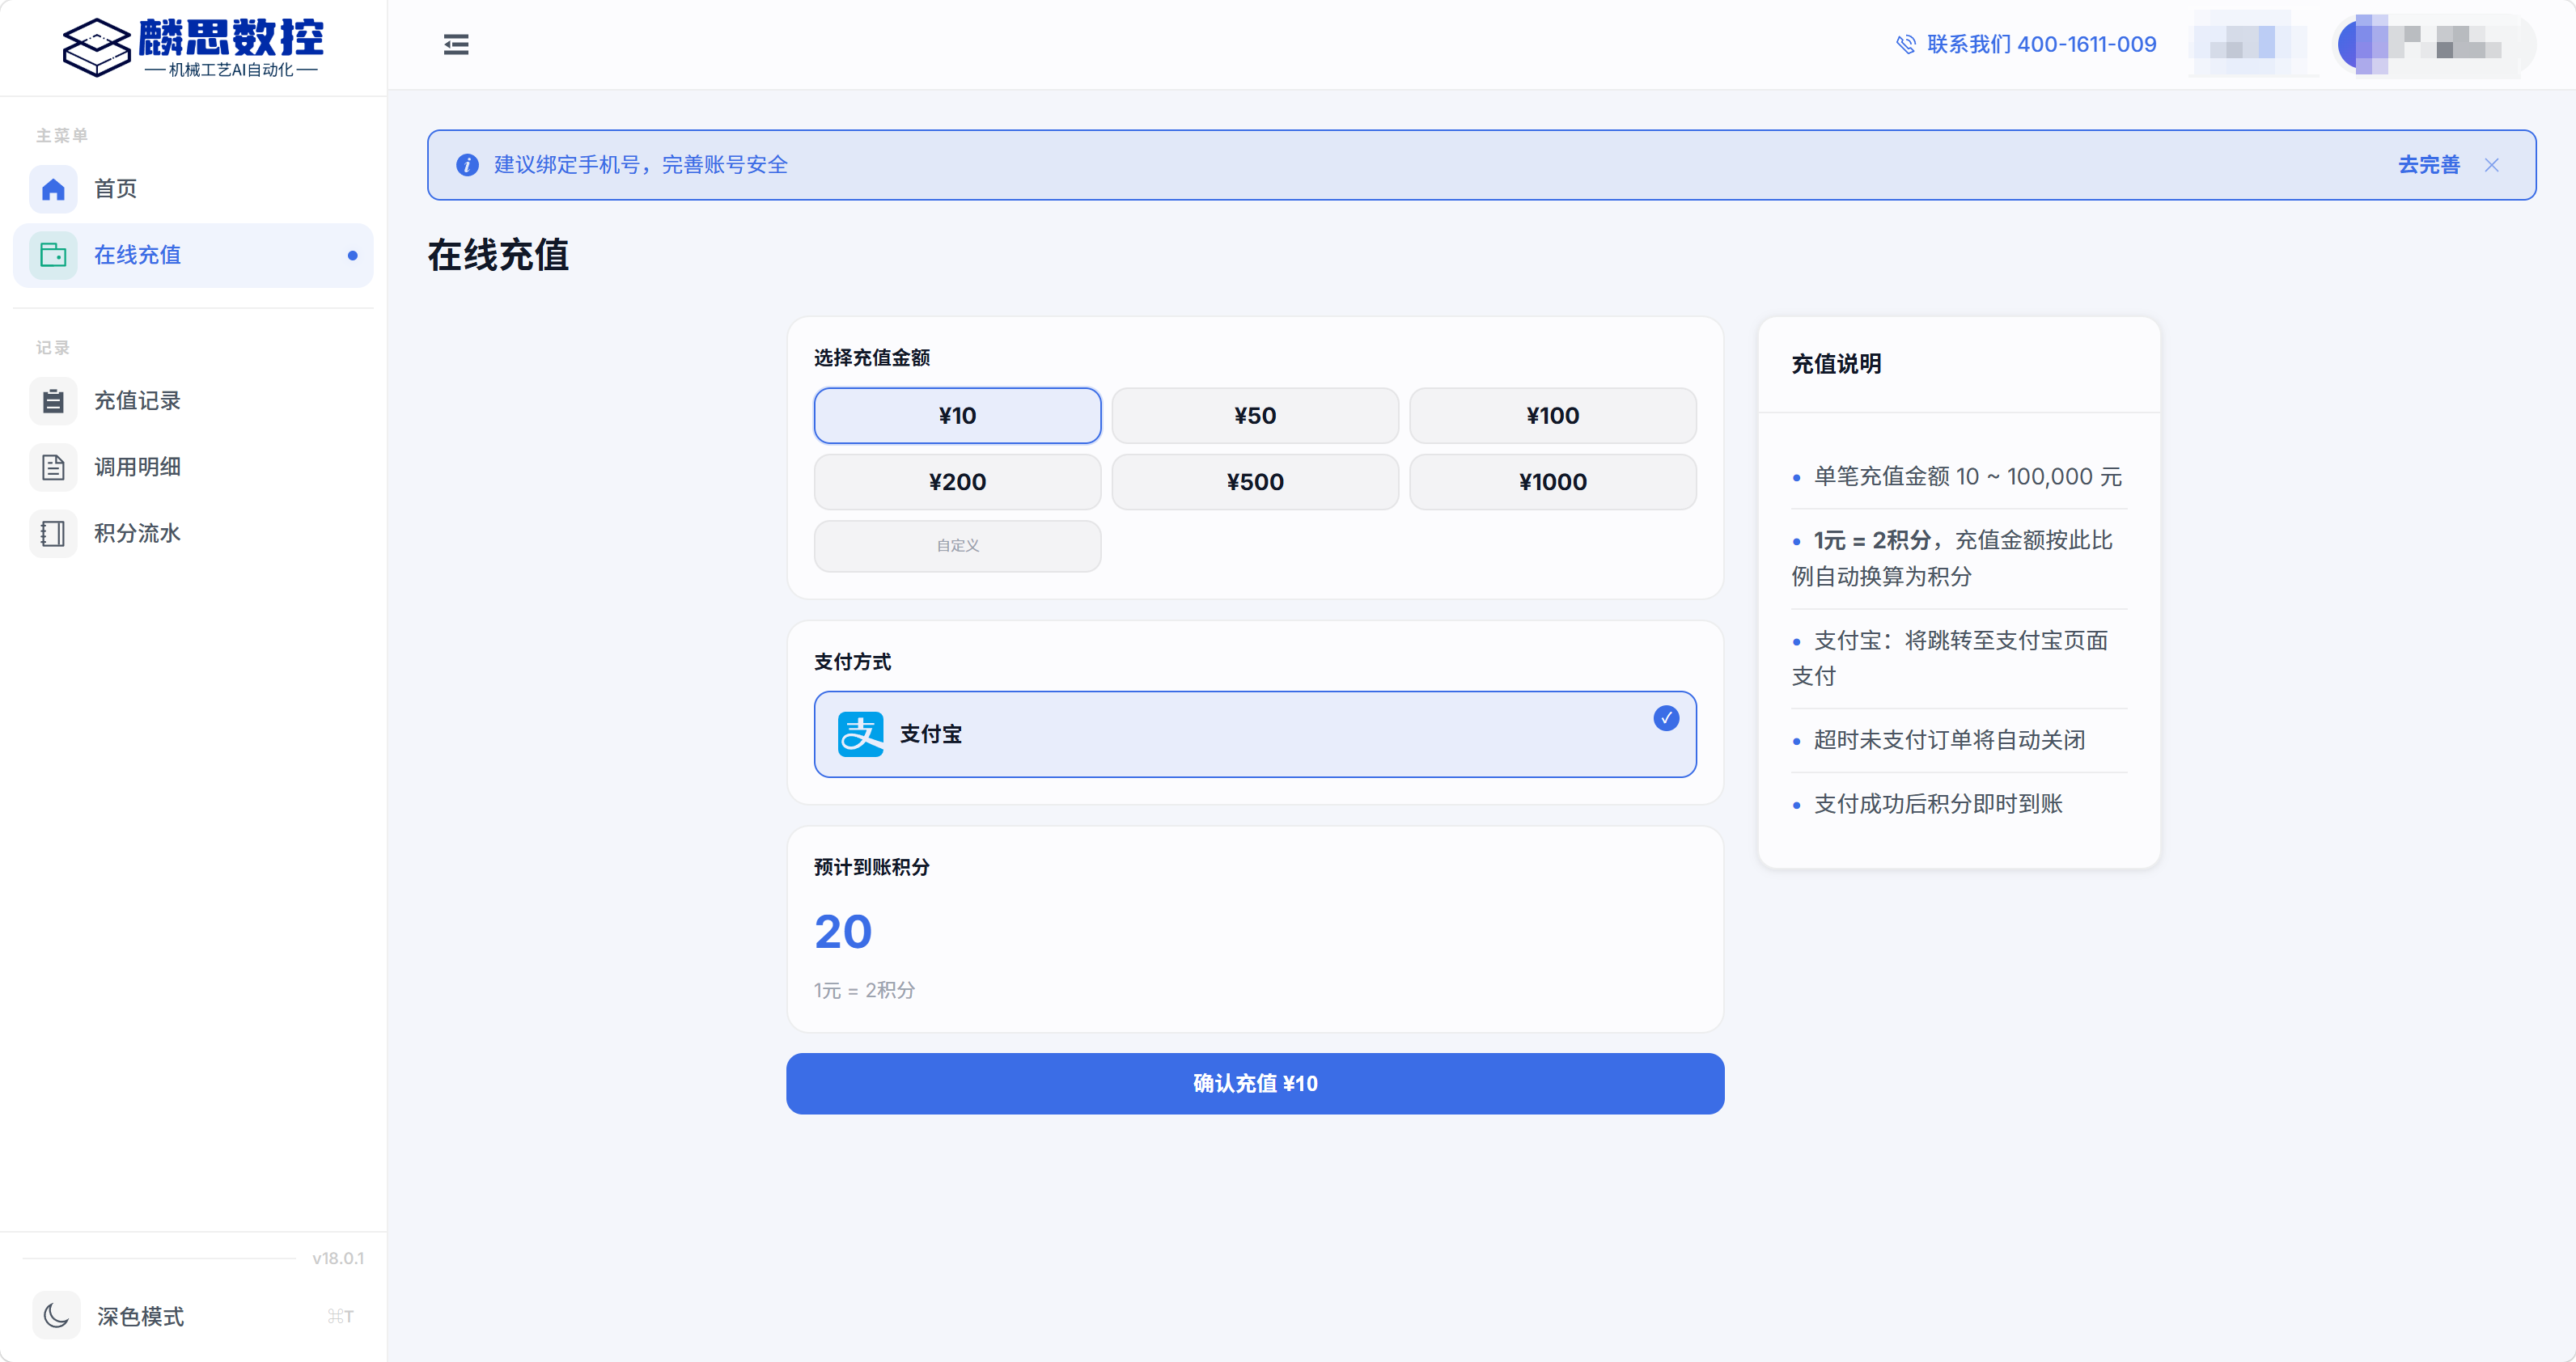Select the ¥200 recharge amount
The height and width of the screenshot is (1362, 2576).
pyautogui.click(x=957, y=482)
